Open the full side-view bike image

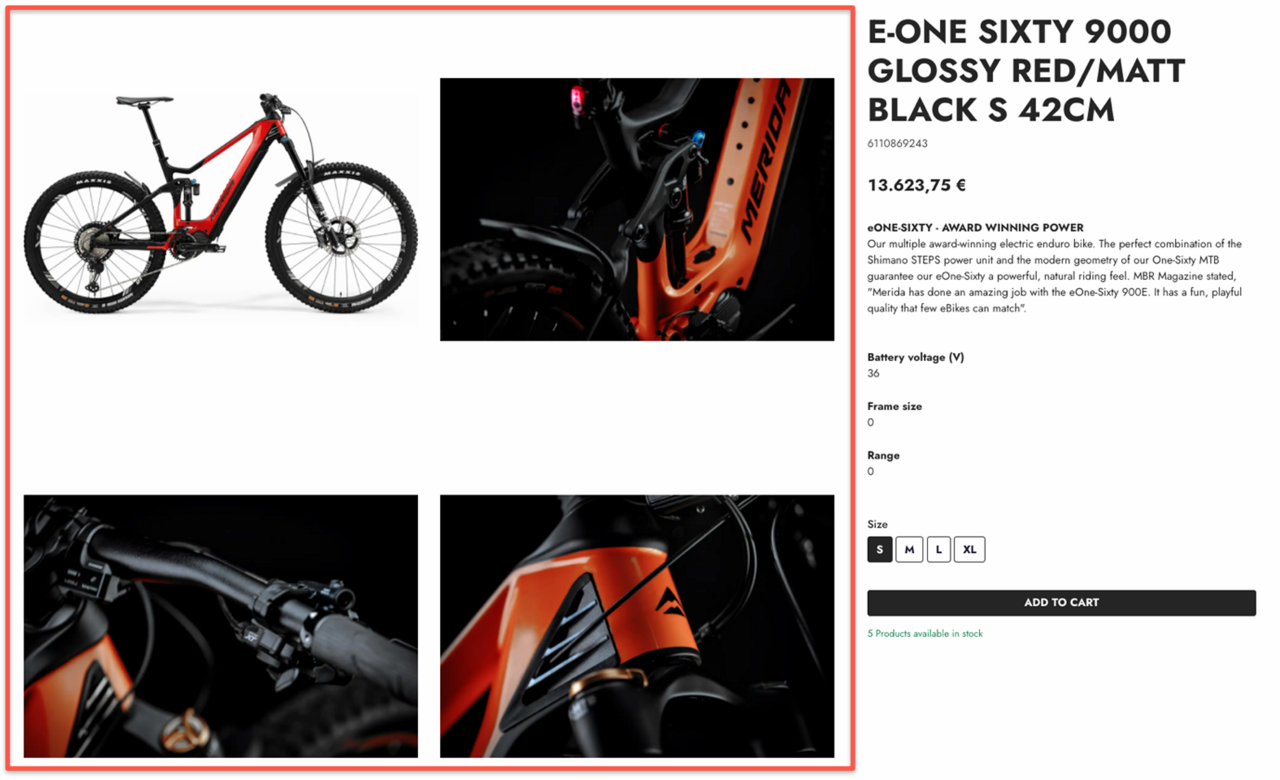(221, 209)
